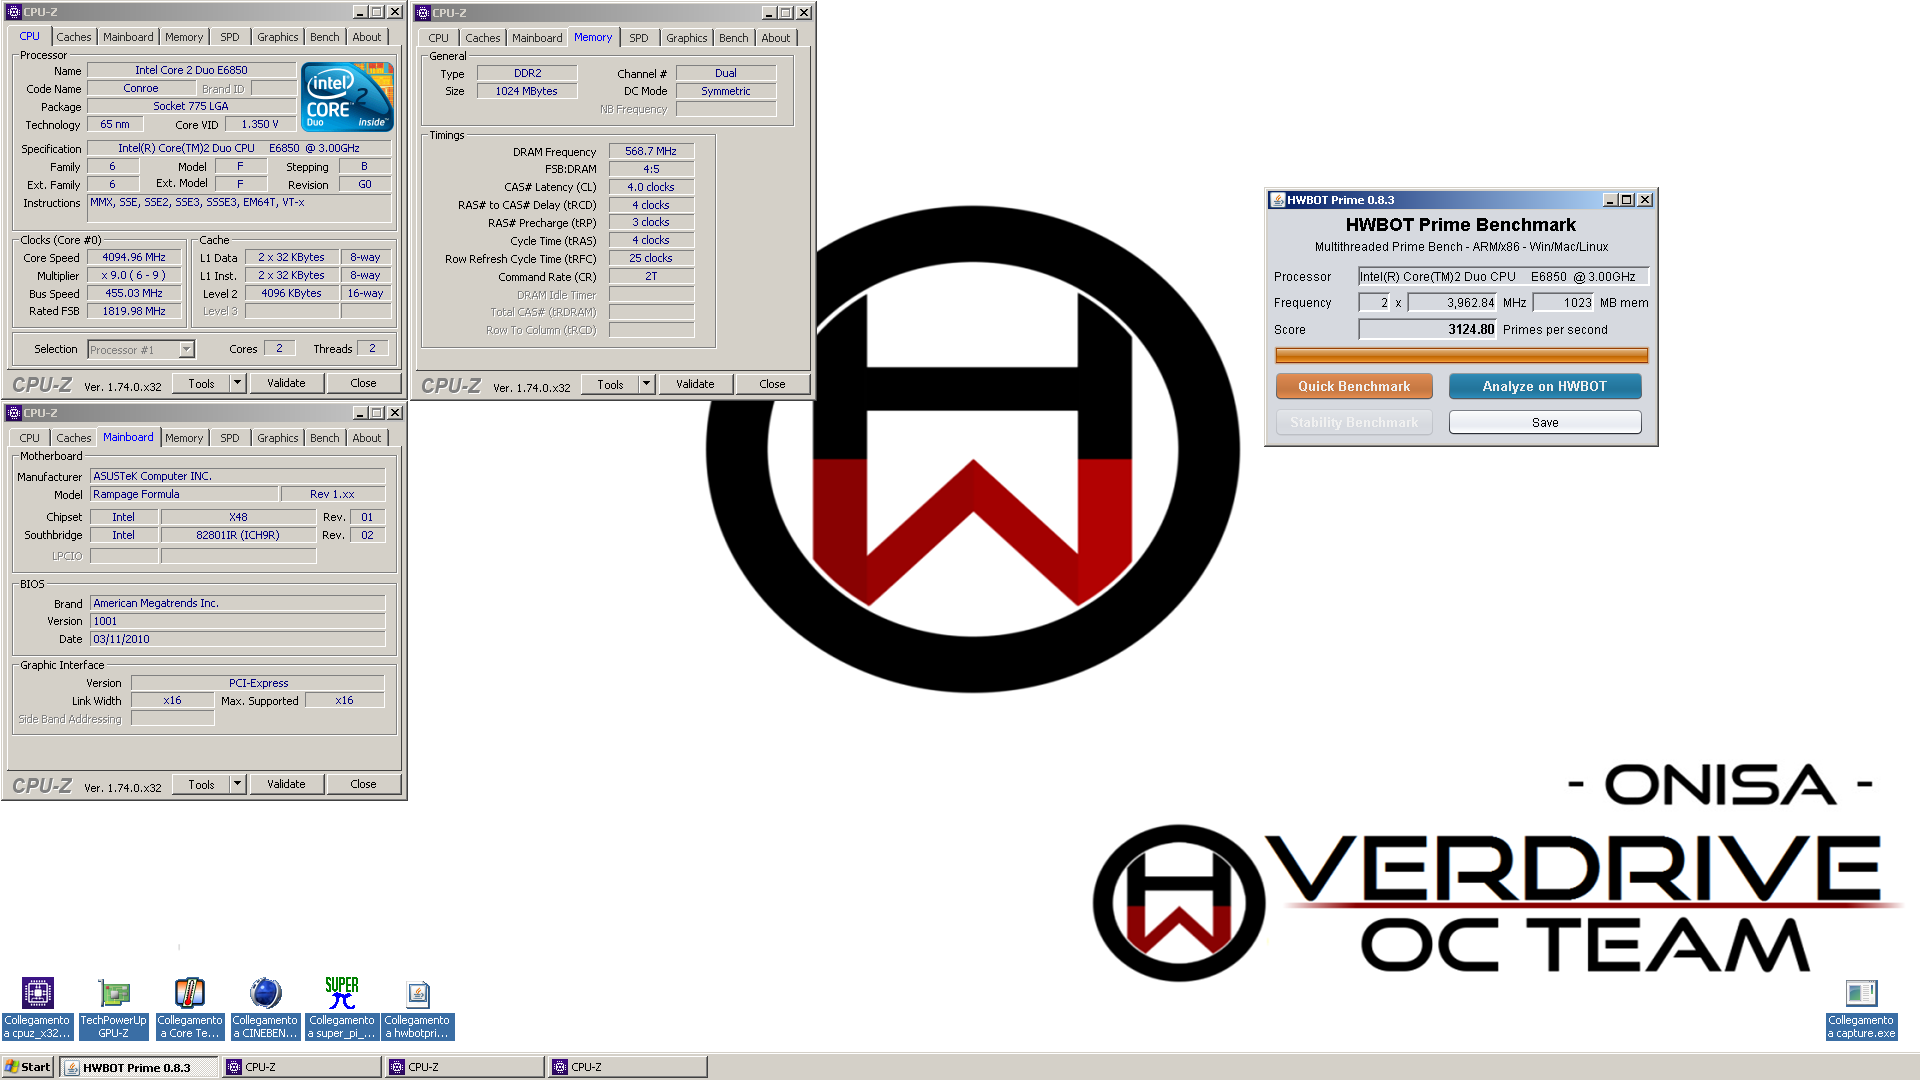1920x1080 pixels.
Task: Expand Tools dropdown arrow in Memory window
Action: (646, 384)
